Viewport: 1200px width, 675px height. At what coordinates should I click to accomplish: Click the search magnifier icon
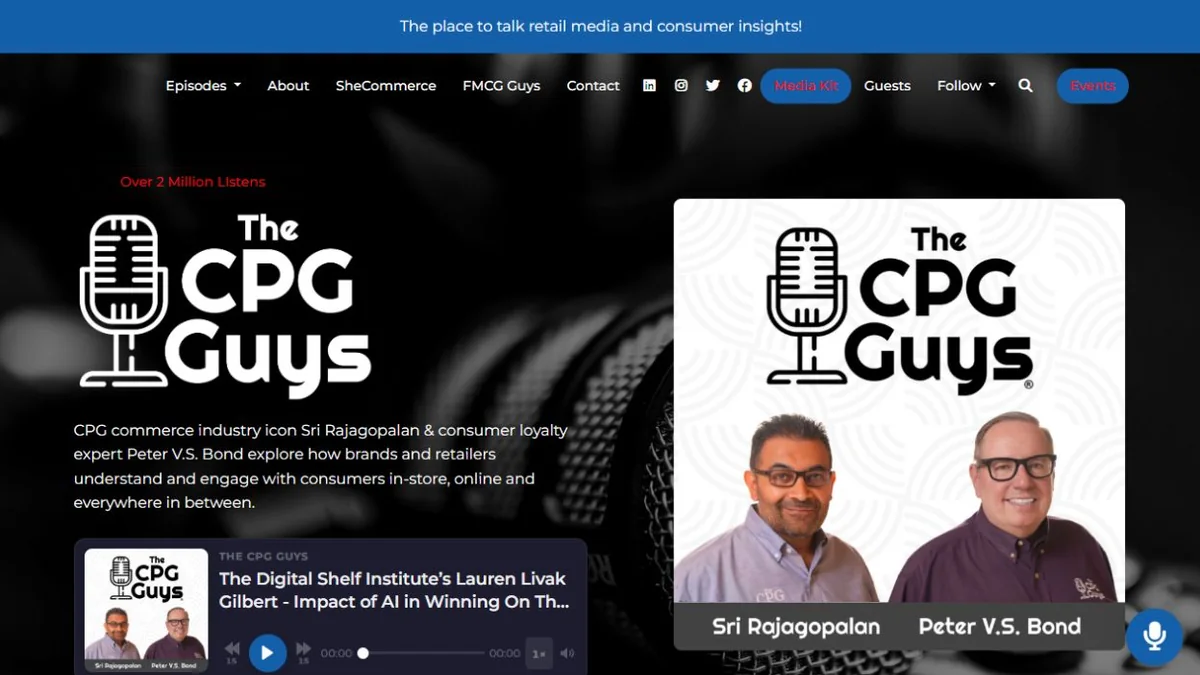tap(1025, 86)
